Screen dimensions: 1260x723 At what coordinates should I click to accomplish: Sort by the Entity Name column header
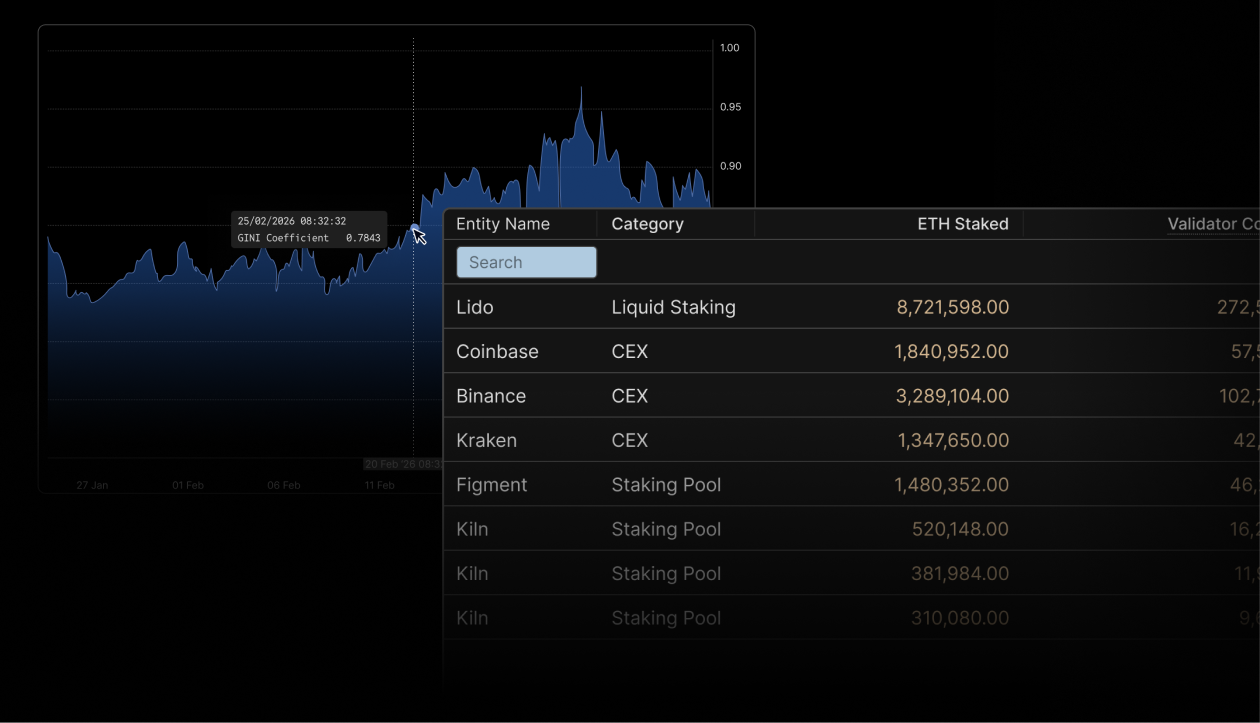click(503, 224)
